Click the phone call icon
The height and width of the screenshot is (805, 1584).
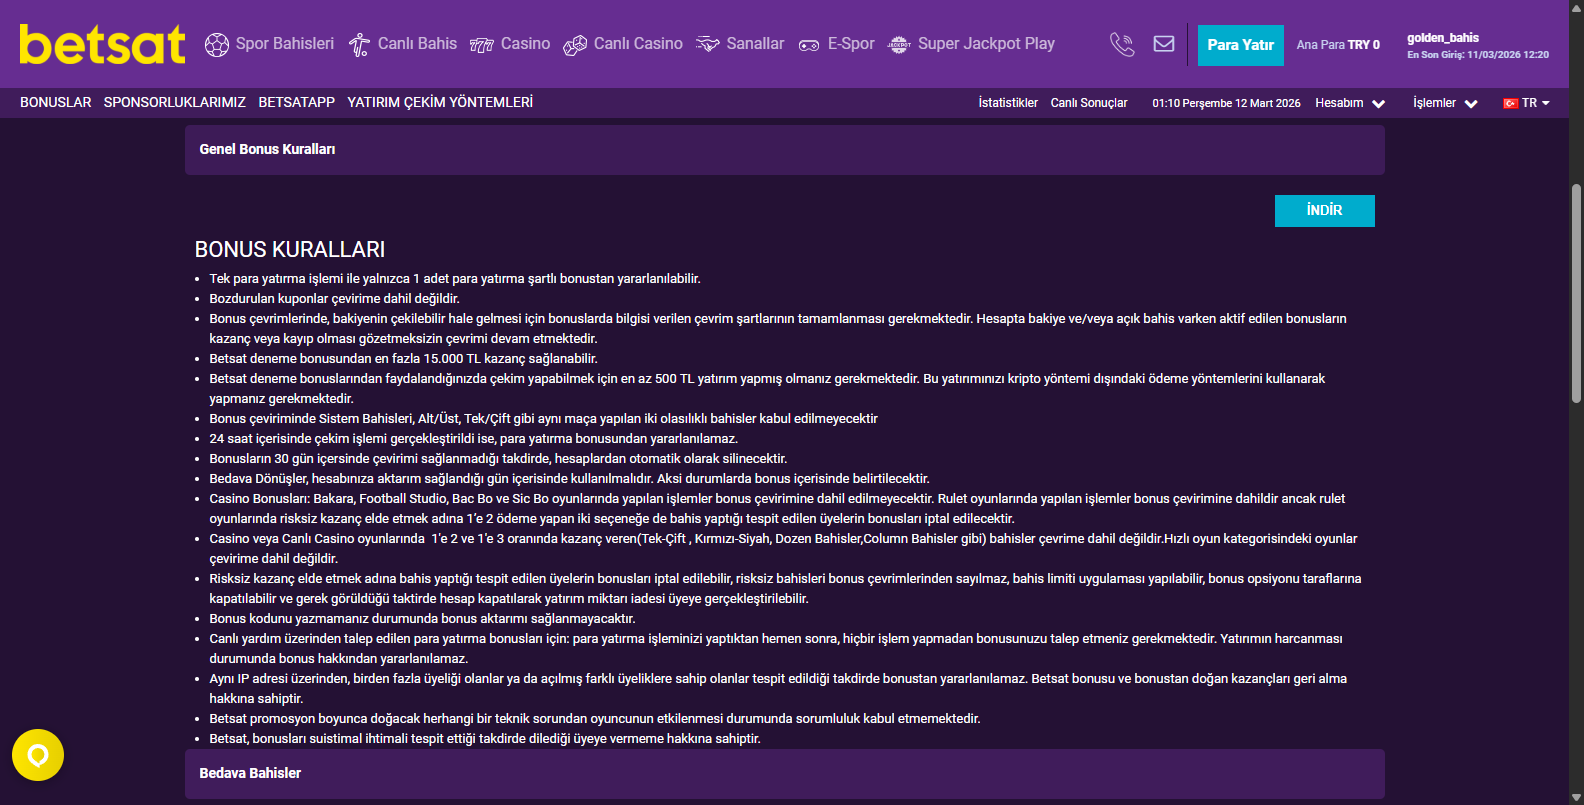click(x=1122, y=44)
